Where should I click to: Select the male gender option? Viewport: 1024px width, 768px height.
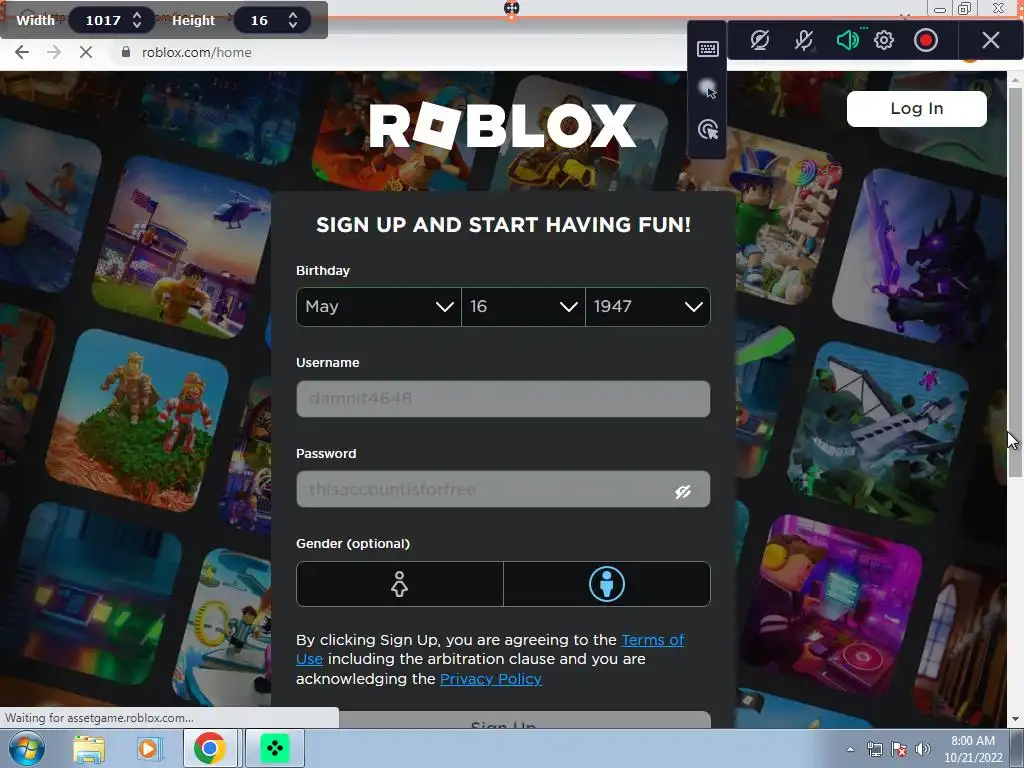pos(607,584)
